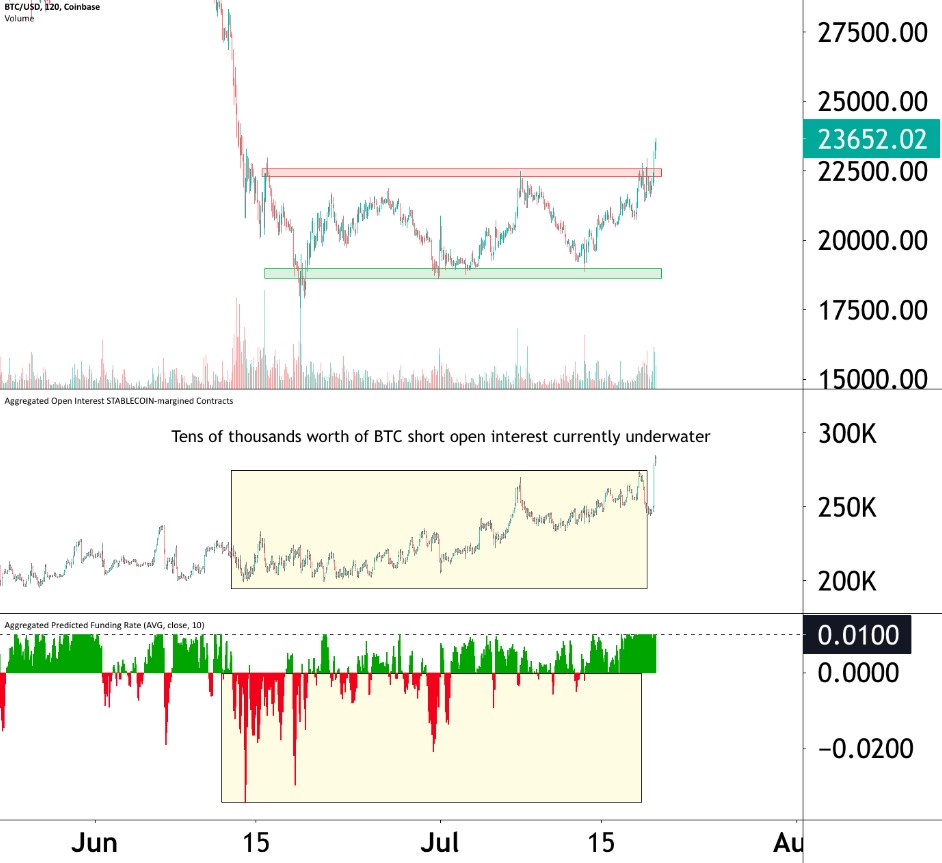The width and height of the screenshot is (942, 863).
Task: Click the 300K open interest axis label
Action: click(848, 435)
